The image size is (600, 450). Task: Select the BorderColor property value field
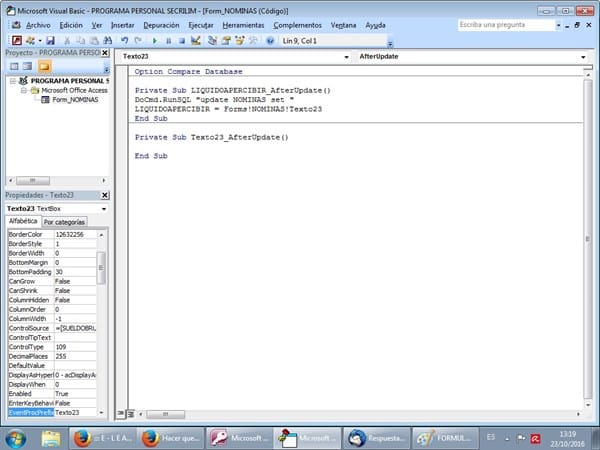74,233
